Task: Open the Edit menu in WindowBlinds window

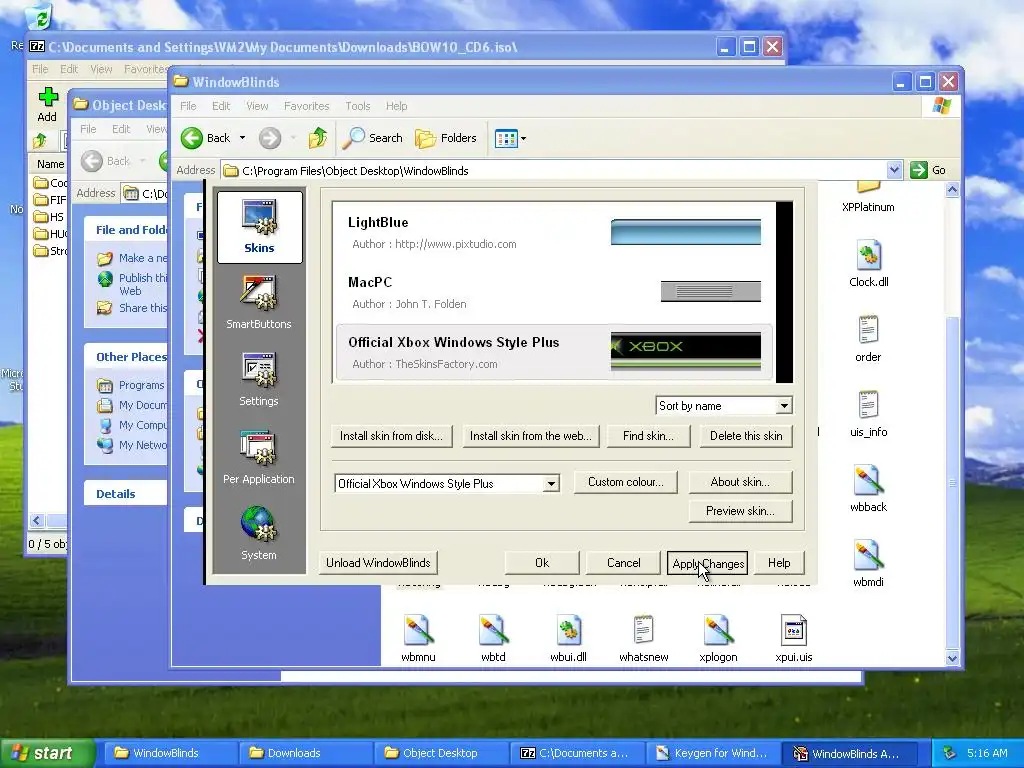Action: 221,106
